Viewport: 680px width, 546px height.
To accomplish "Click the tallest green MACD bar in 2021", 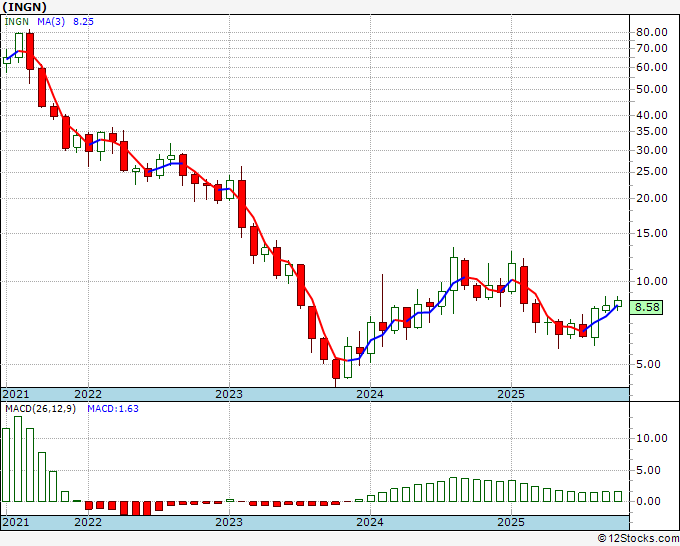I will (18, 459).
